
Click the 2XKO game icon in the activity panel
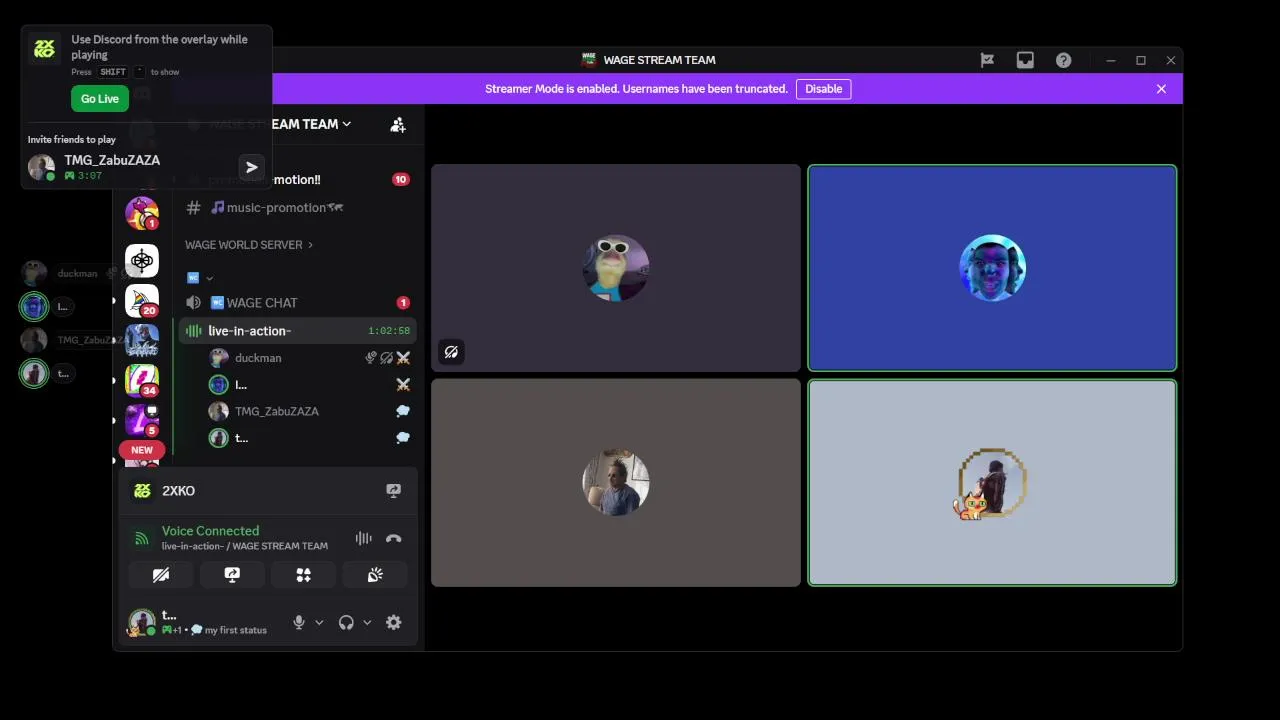tap(142, 491)
